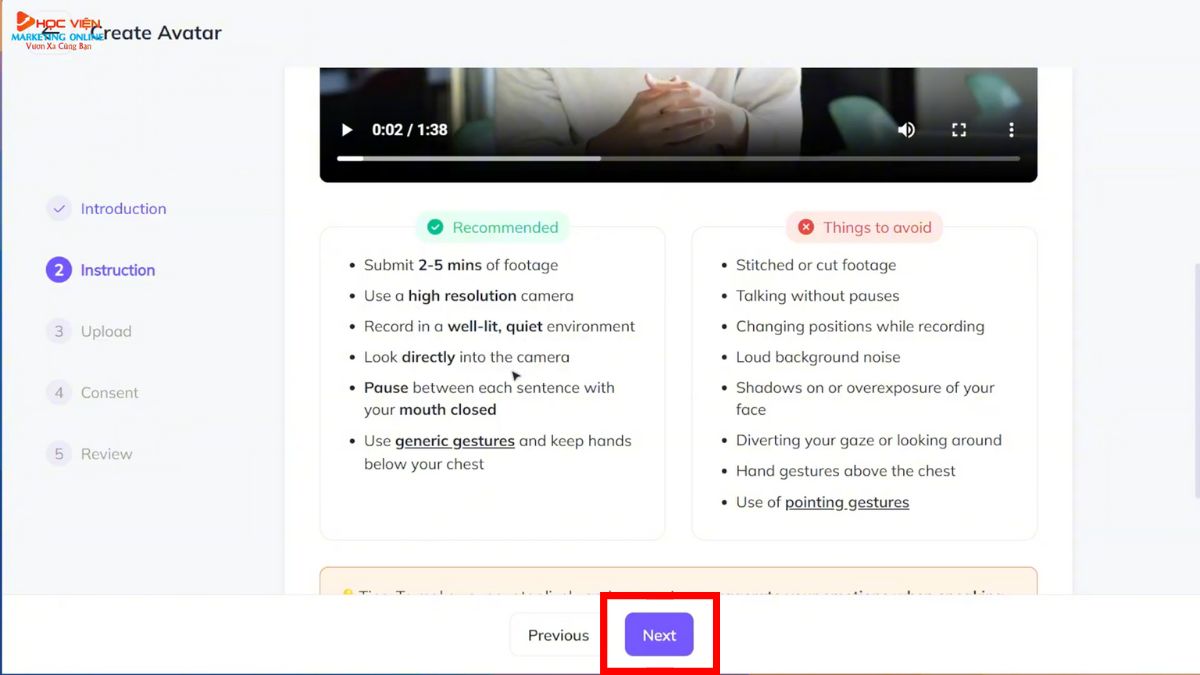This screenshot has height=675, width=1200.
Task: Open the Introduction step
Action: [123, 209]
